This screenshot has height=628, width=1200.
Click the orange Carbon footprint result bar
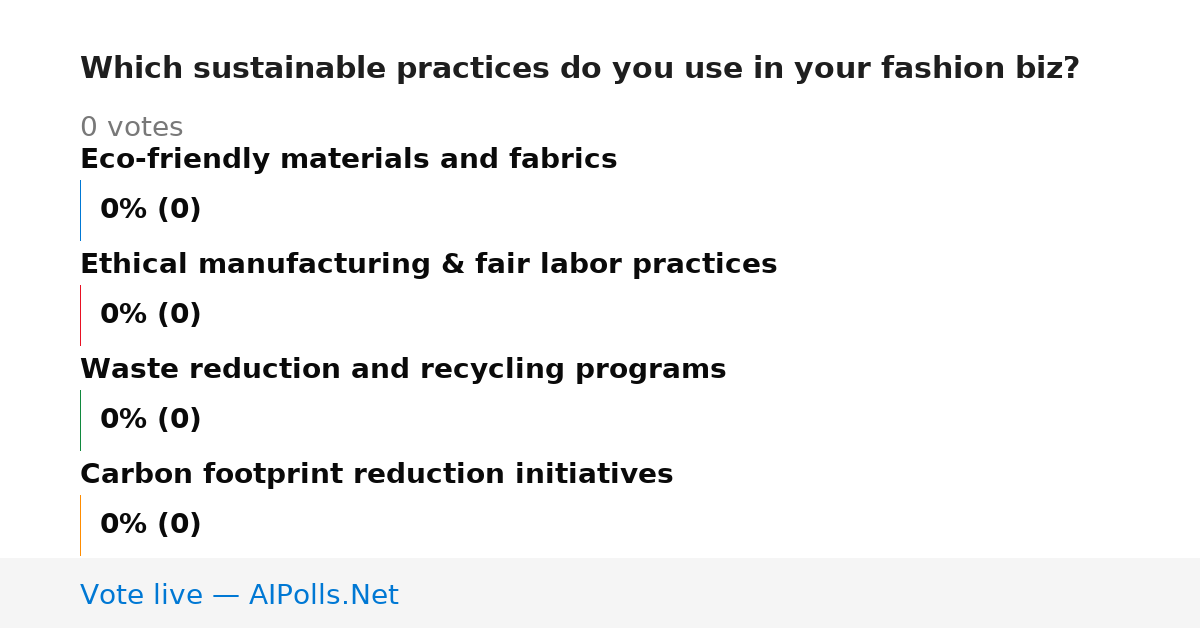(x=80, y=525)
